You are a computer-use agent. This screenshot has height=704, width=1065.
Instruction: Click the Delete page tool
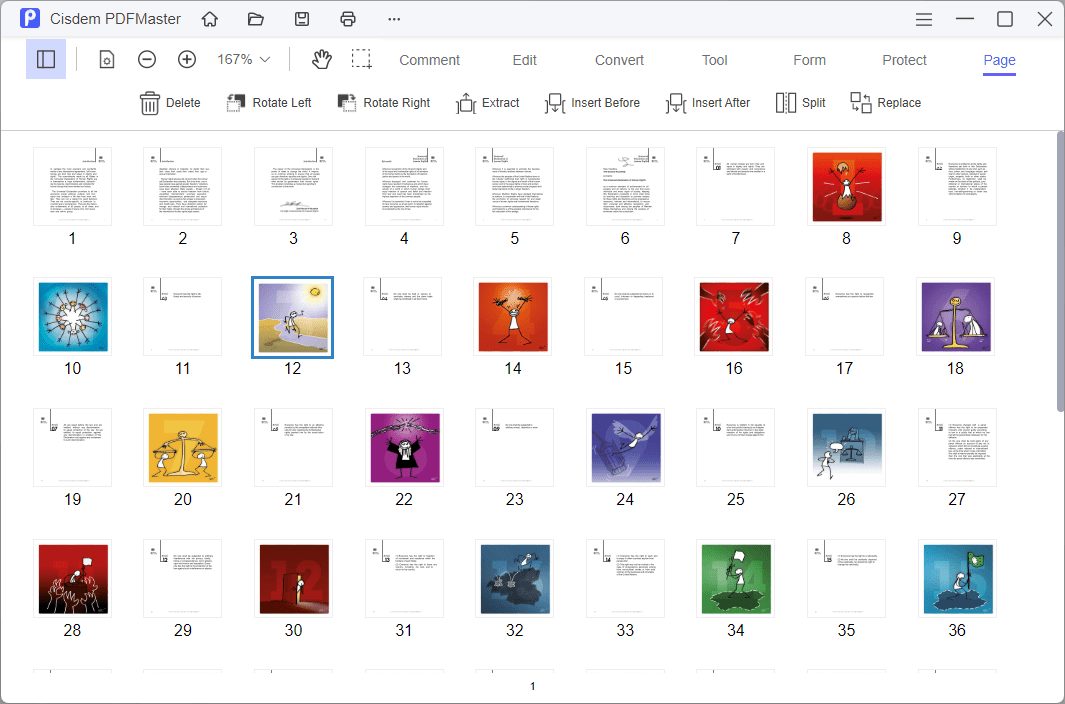tap(170, 102)
